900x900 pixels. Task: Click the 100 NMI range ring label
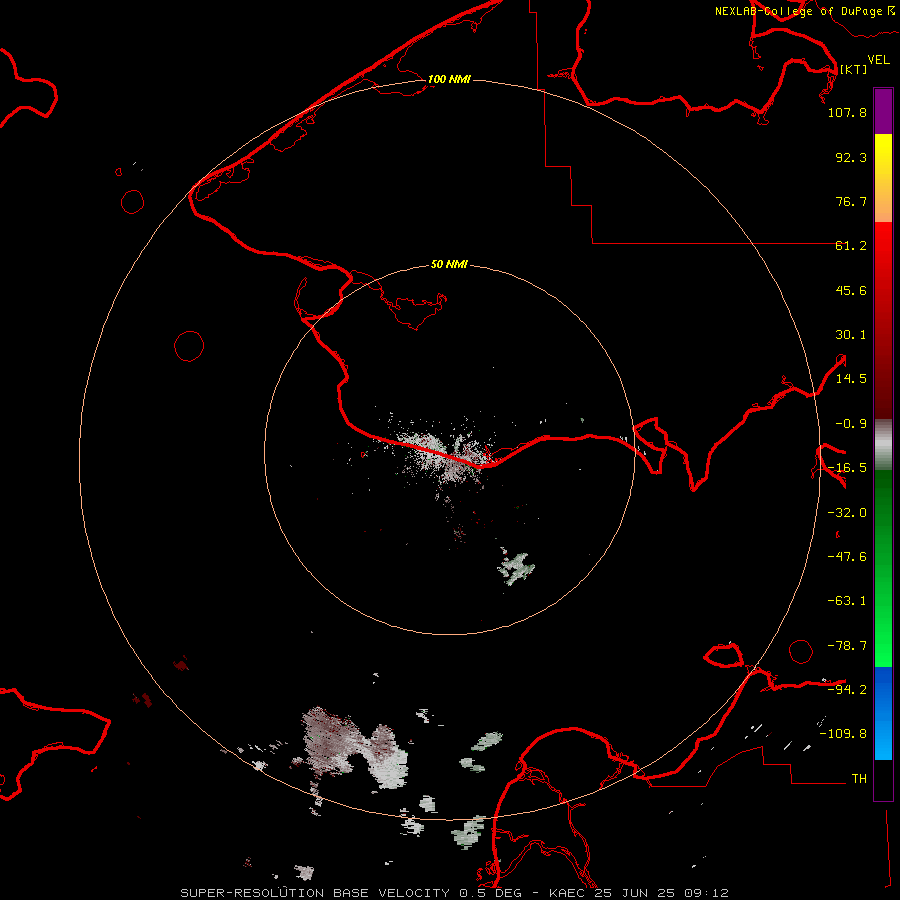449,79
